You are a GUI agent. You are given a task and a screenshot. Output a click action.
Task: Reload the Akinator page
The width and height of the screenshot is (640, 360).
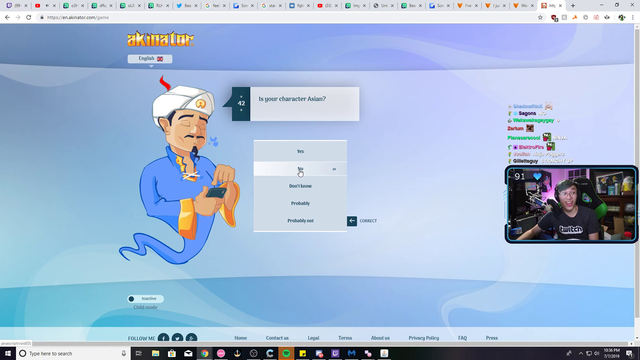(29, 18)
